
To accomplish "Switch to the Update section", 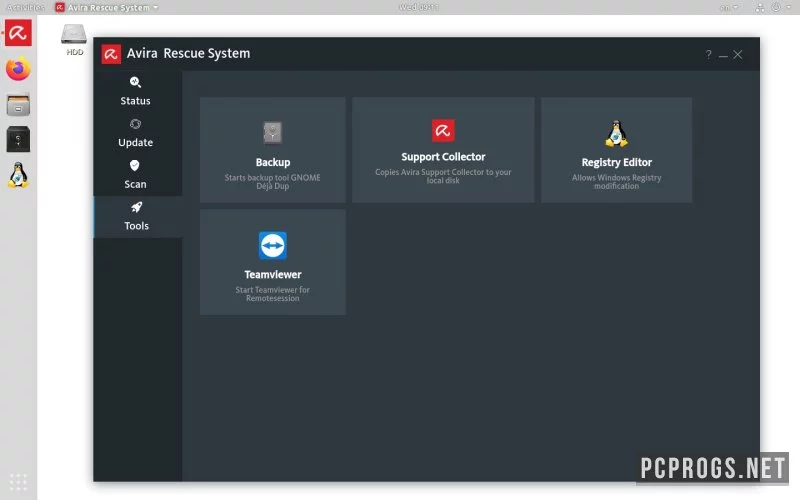I will [x=136, y=133].
